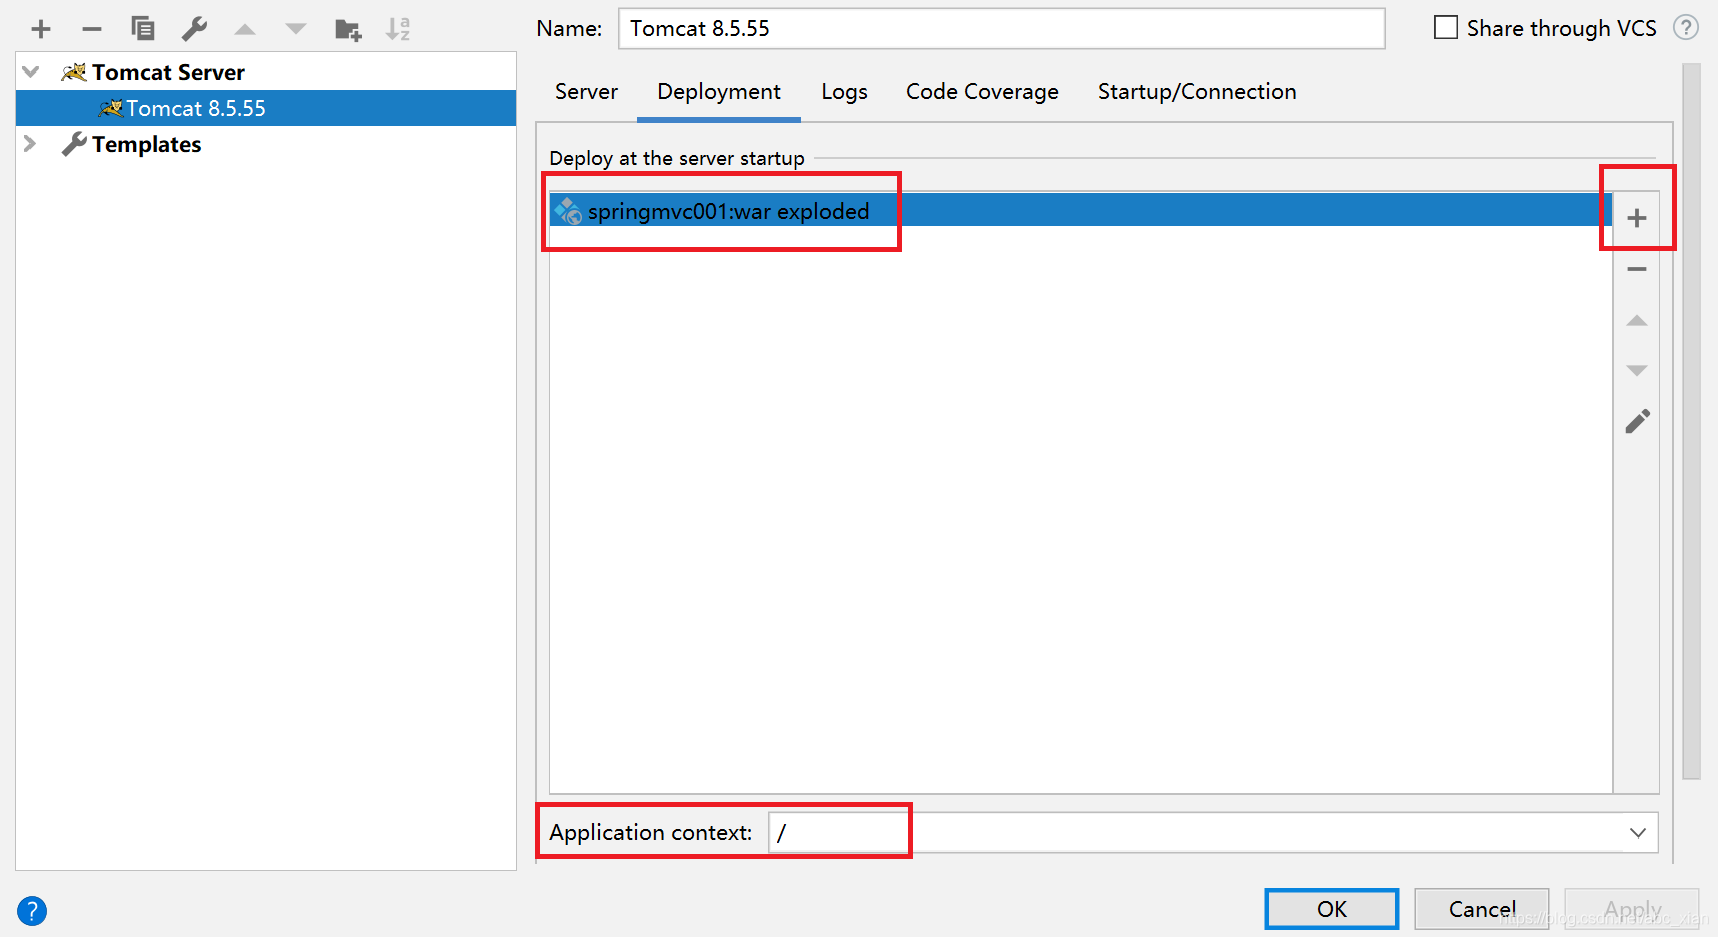Open the Application context dropdown arrow
This screenshot has width=1718, height=937.
1638,833
